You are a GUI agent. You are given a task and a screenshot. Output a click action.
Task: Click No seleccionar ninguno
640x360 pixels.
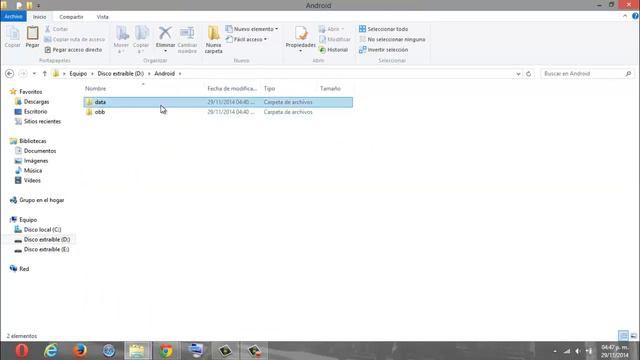tap(392, 39)
